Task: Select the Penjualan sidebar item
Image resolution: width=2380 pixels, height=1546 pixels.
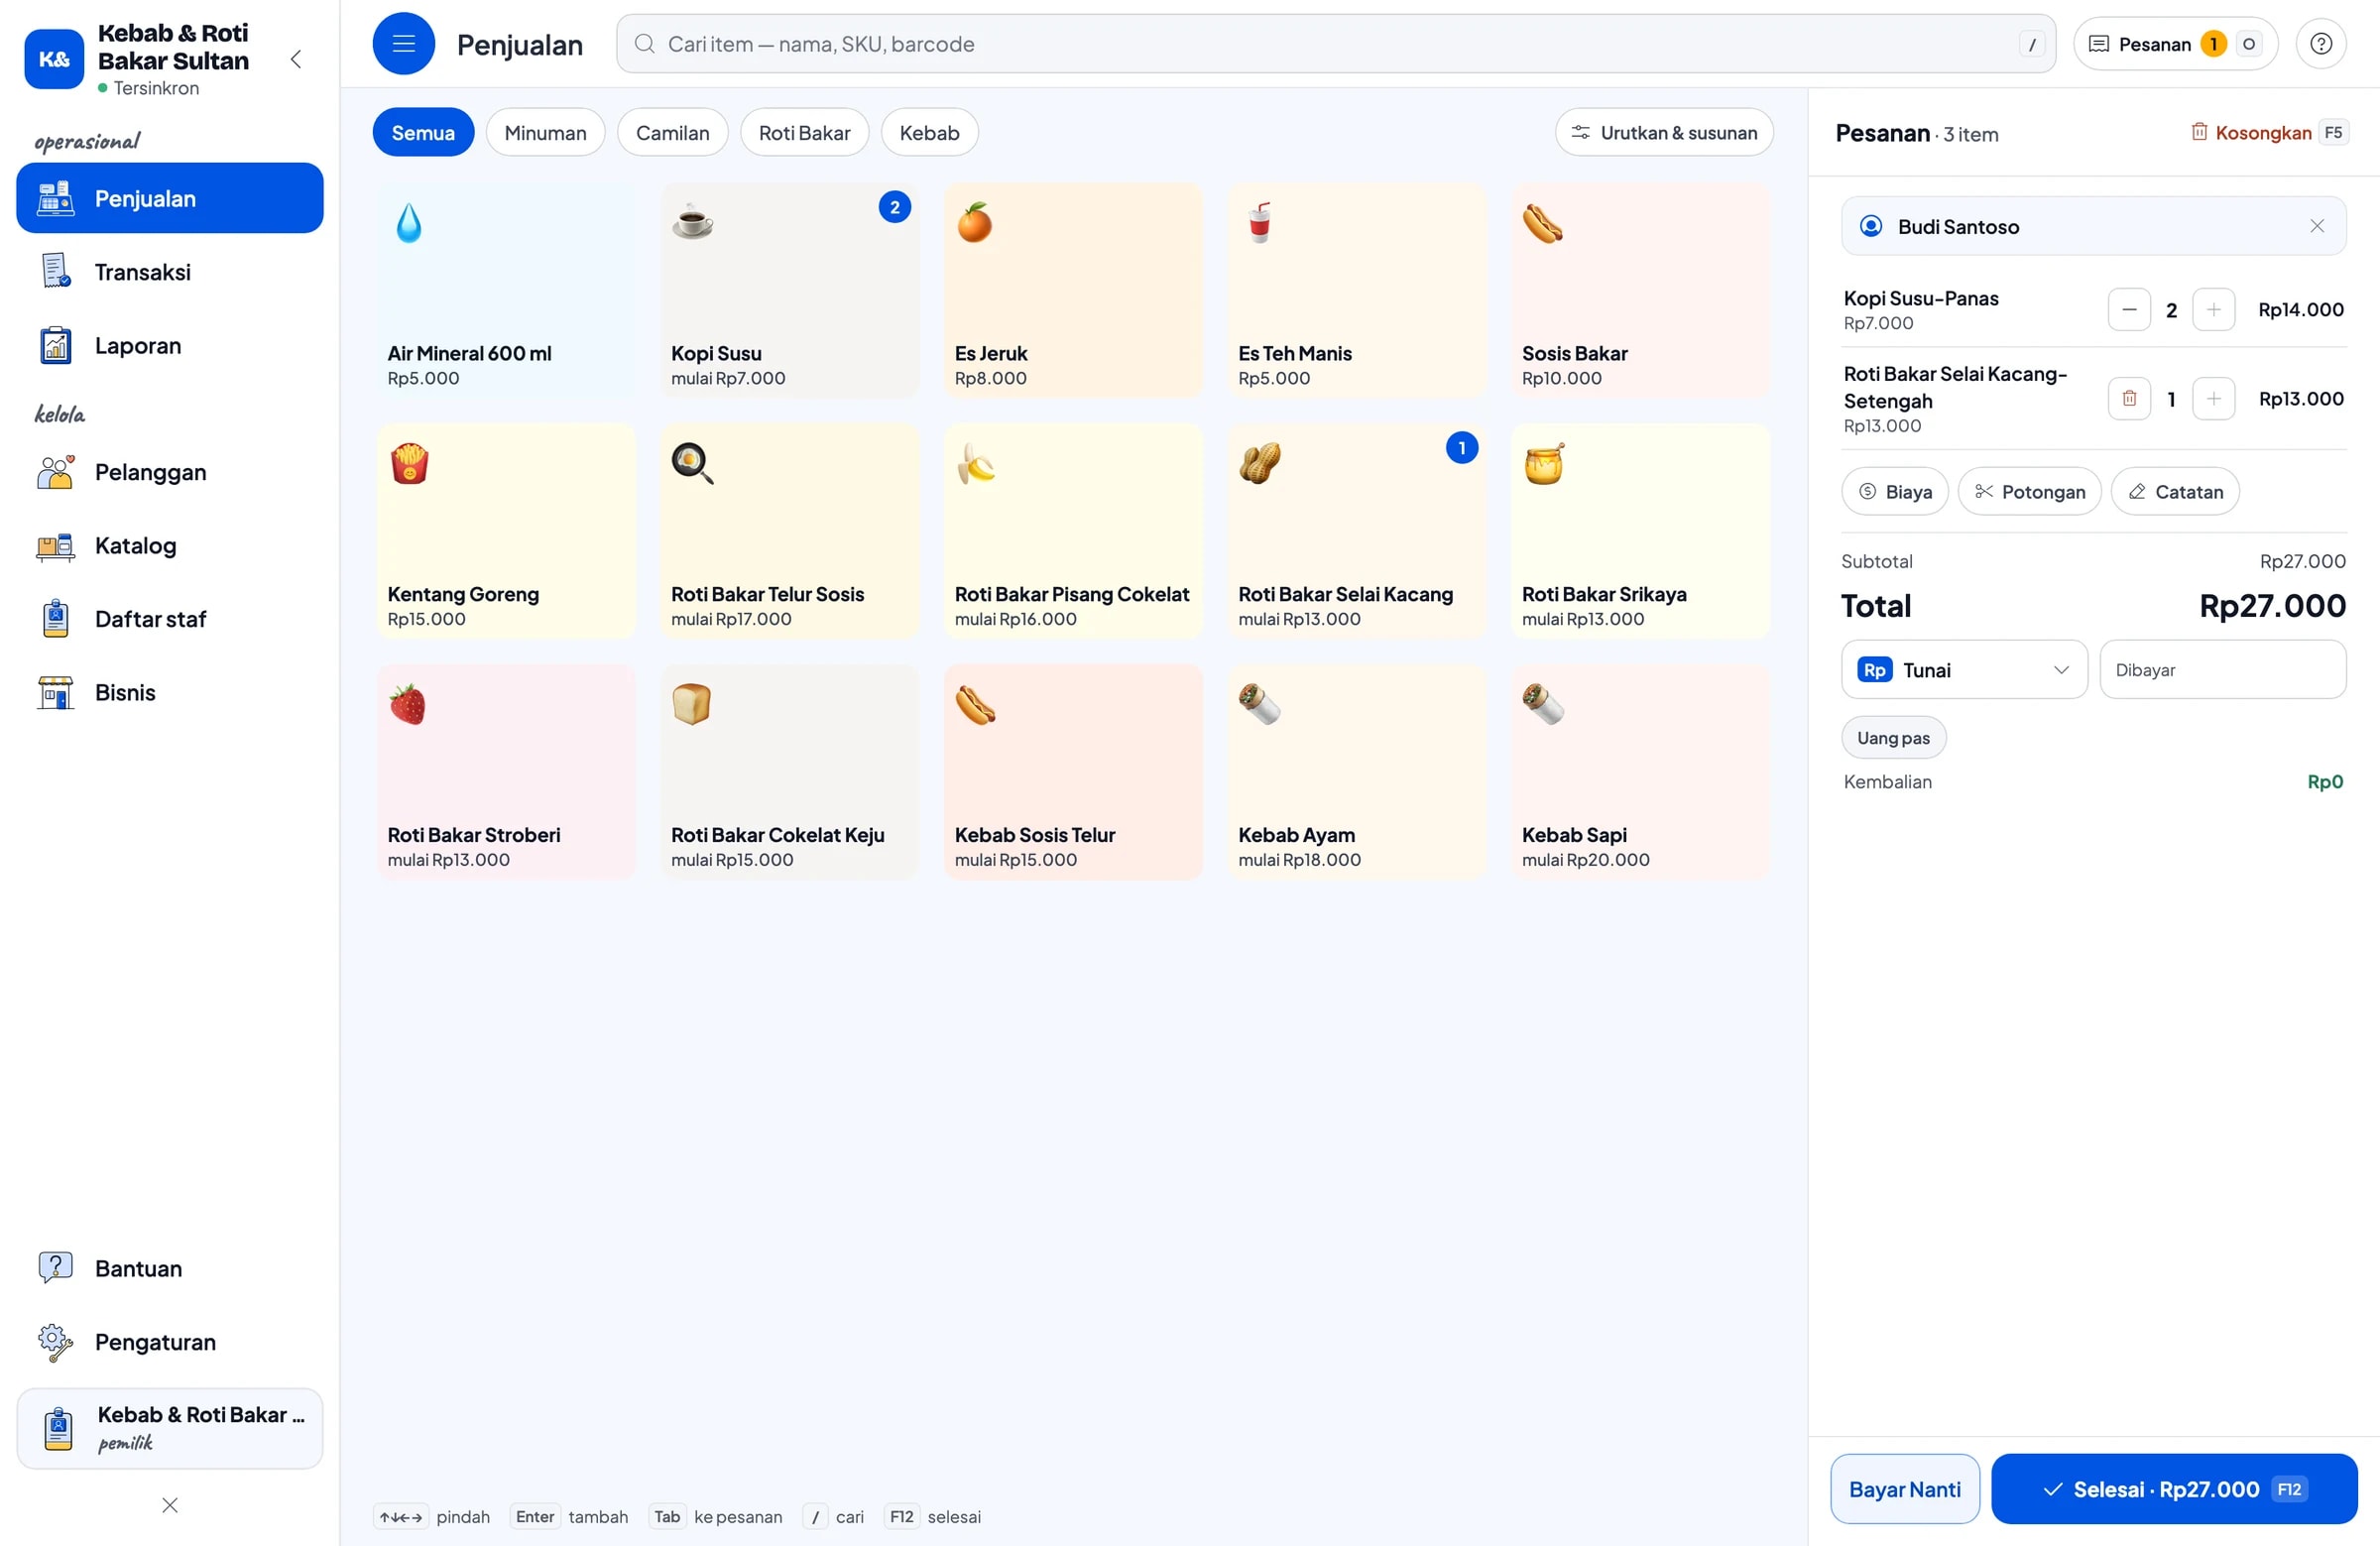Action: [x=170, y=198]
